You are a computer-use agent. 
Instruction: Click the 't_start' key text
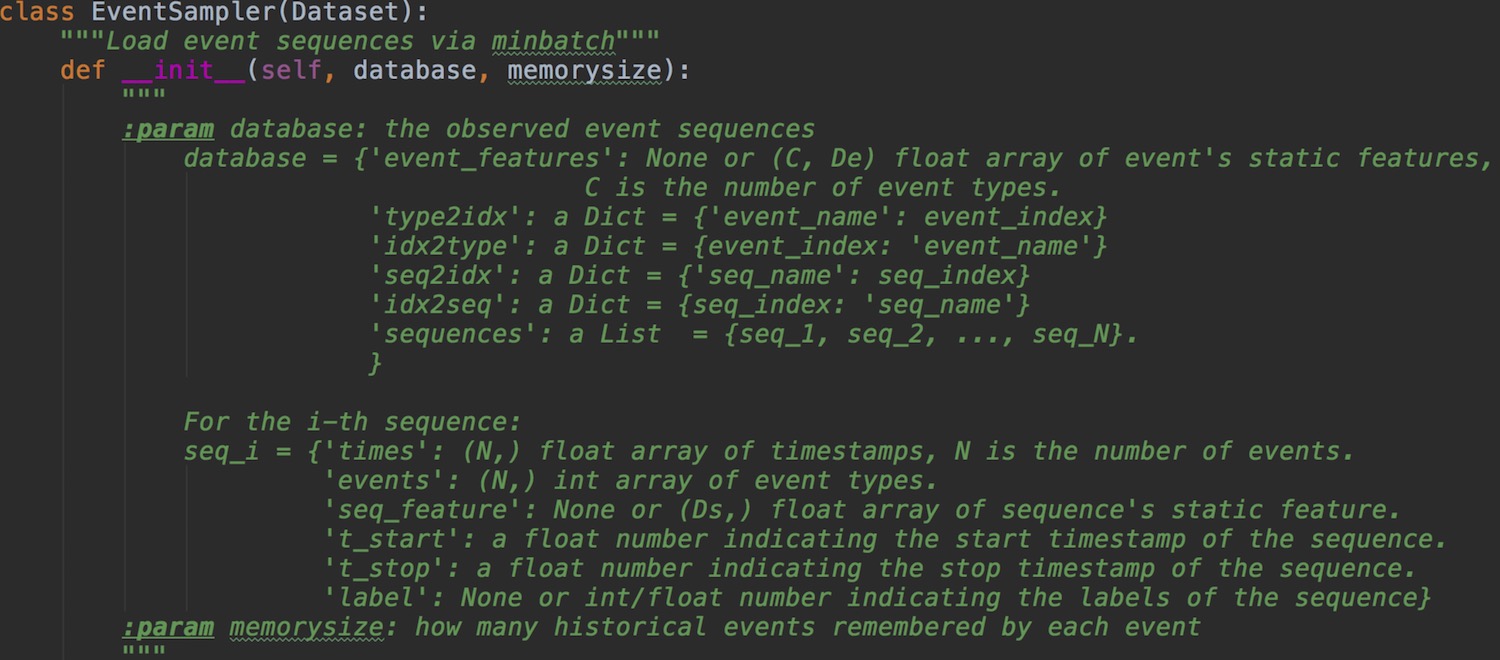tap(399, 540)
